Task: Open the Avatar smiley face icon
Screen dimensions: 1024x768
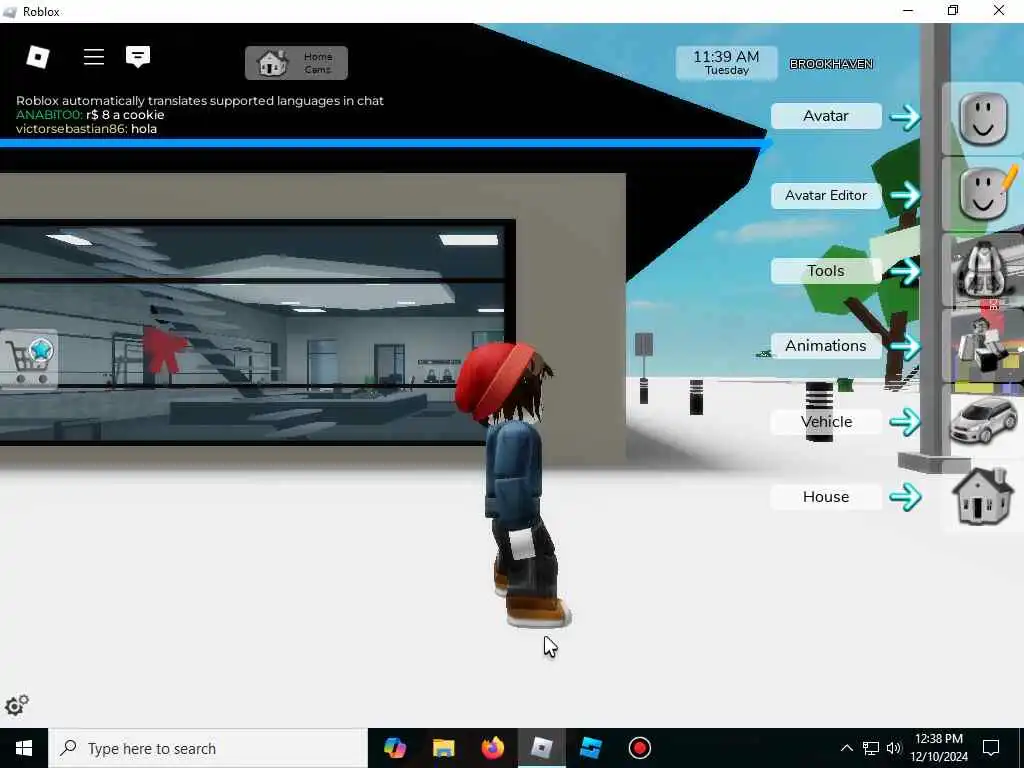Action: click(x=983, y=119)
